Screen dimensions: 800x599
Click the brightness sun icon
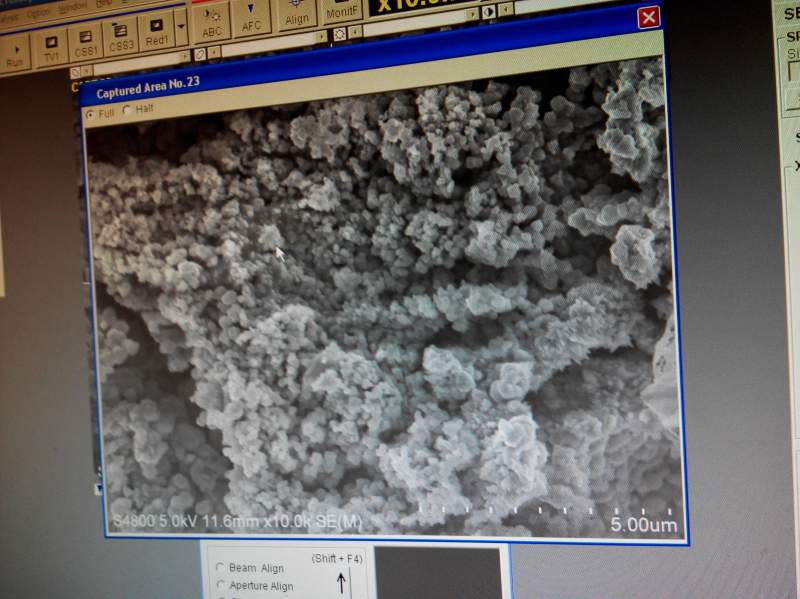[x=339, y=34]
